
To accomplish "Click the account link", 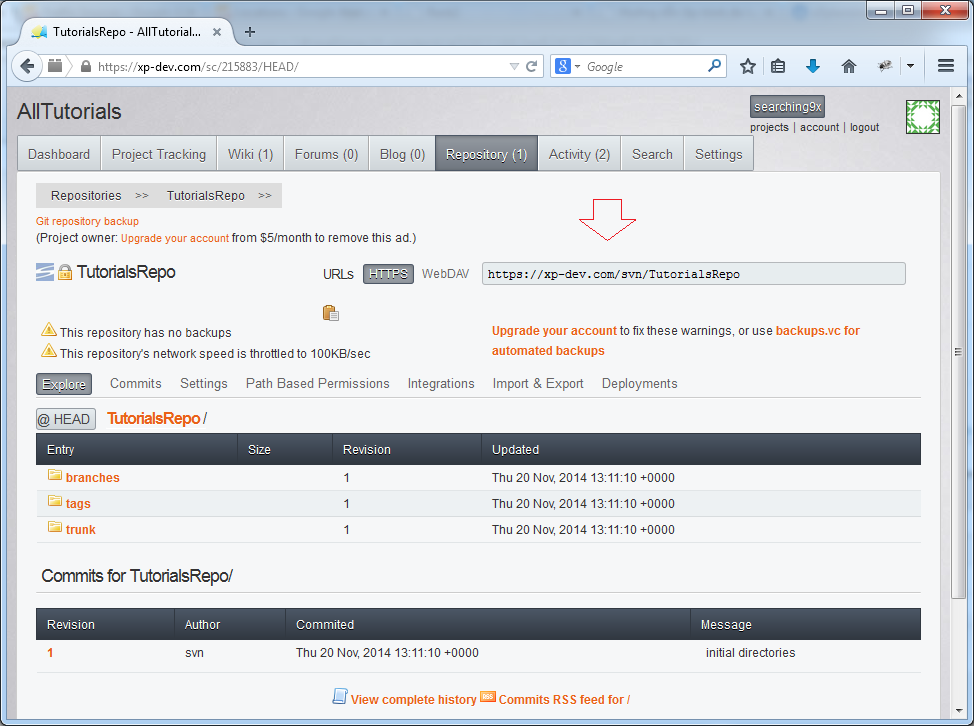I will 819,127.
